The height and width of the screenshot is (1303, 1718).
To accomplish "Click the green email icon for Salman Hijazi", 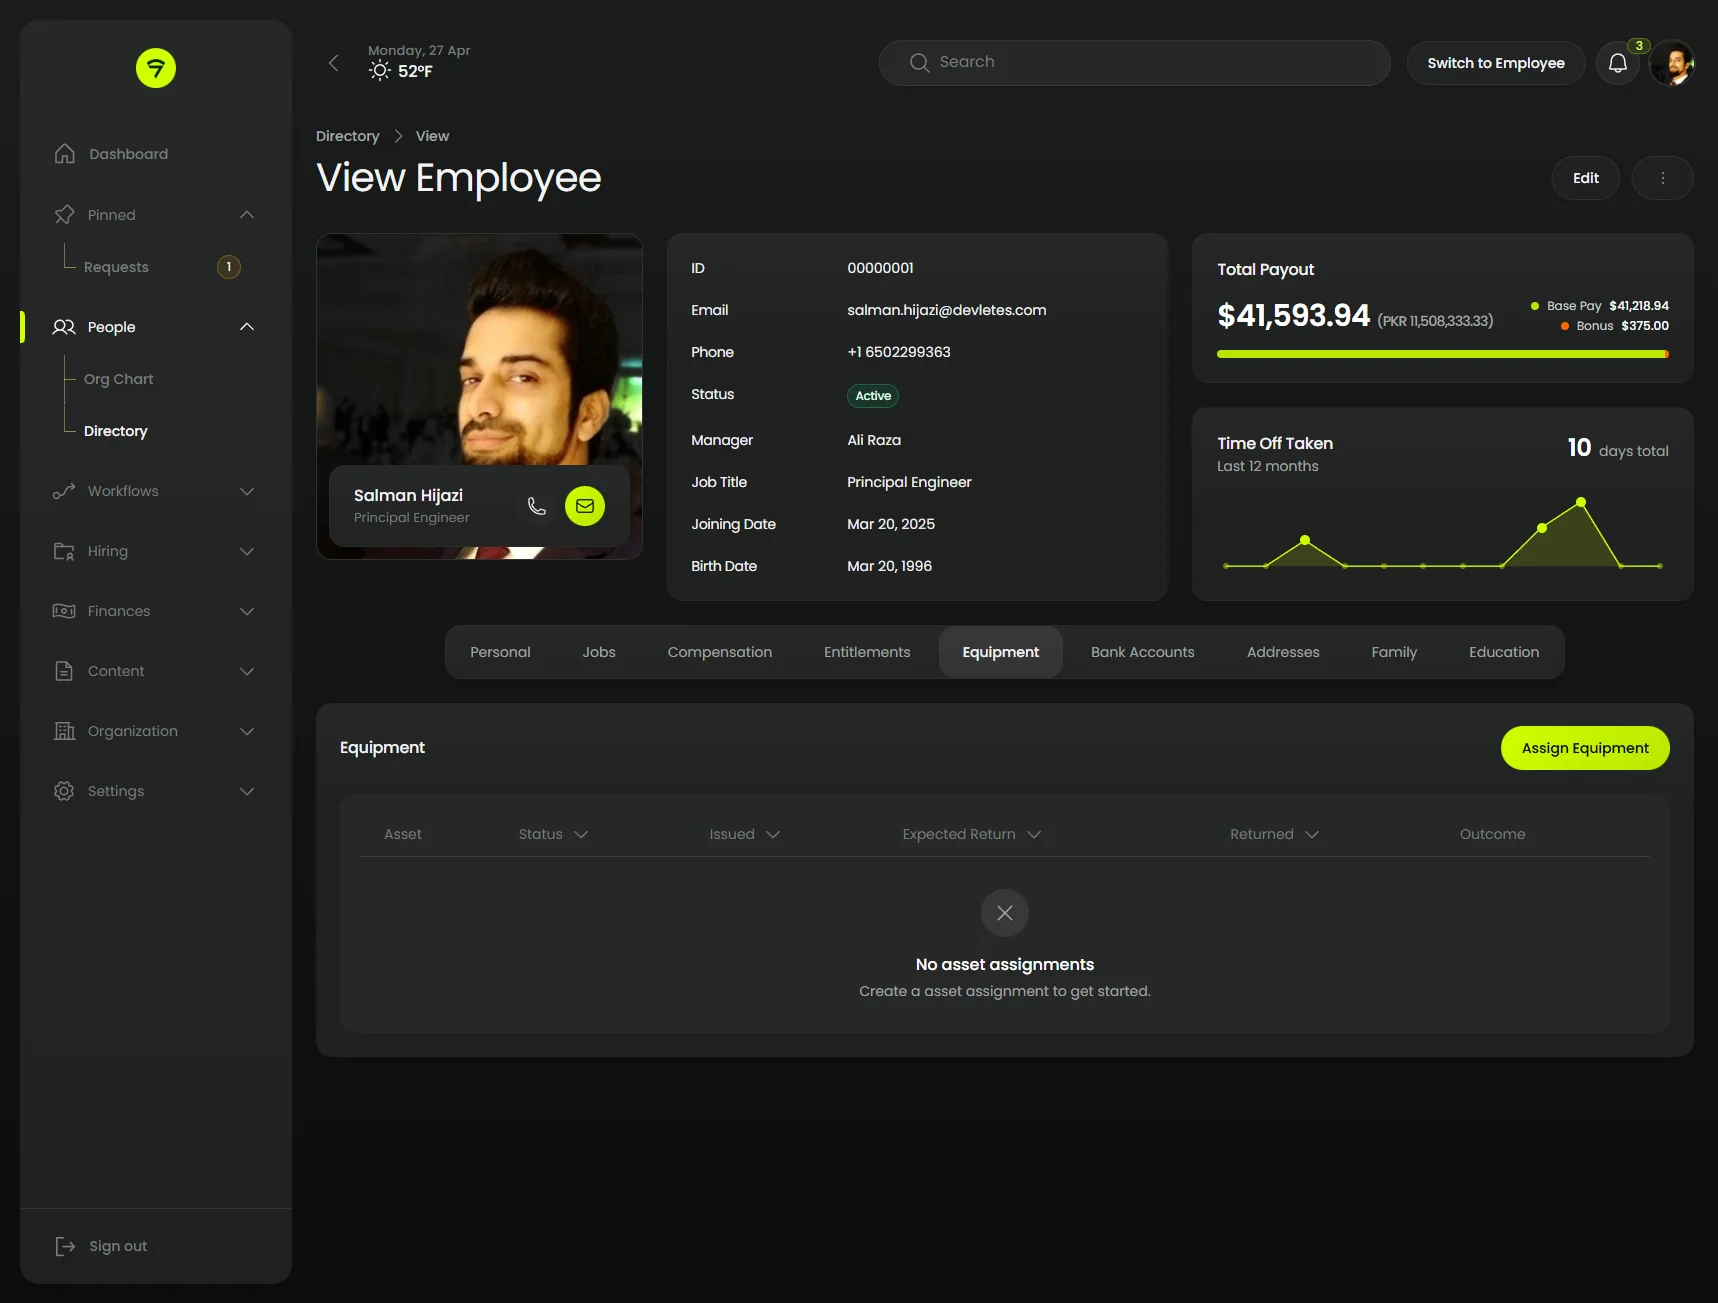I will click(585, 506).
